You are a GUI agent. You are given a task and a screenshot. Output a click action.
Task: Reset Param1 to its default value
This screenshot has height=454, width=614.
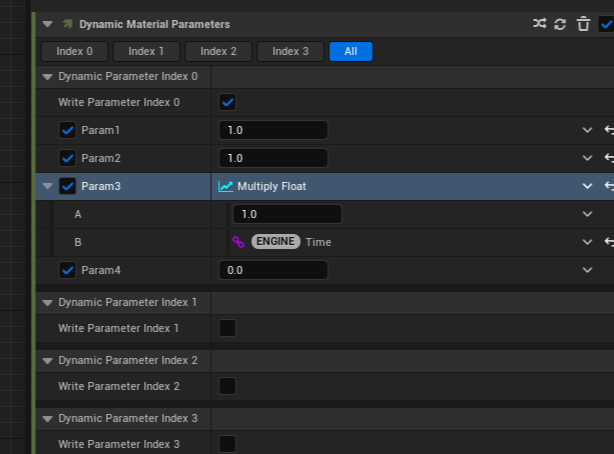pos(608,130)
